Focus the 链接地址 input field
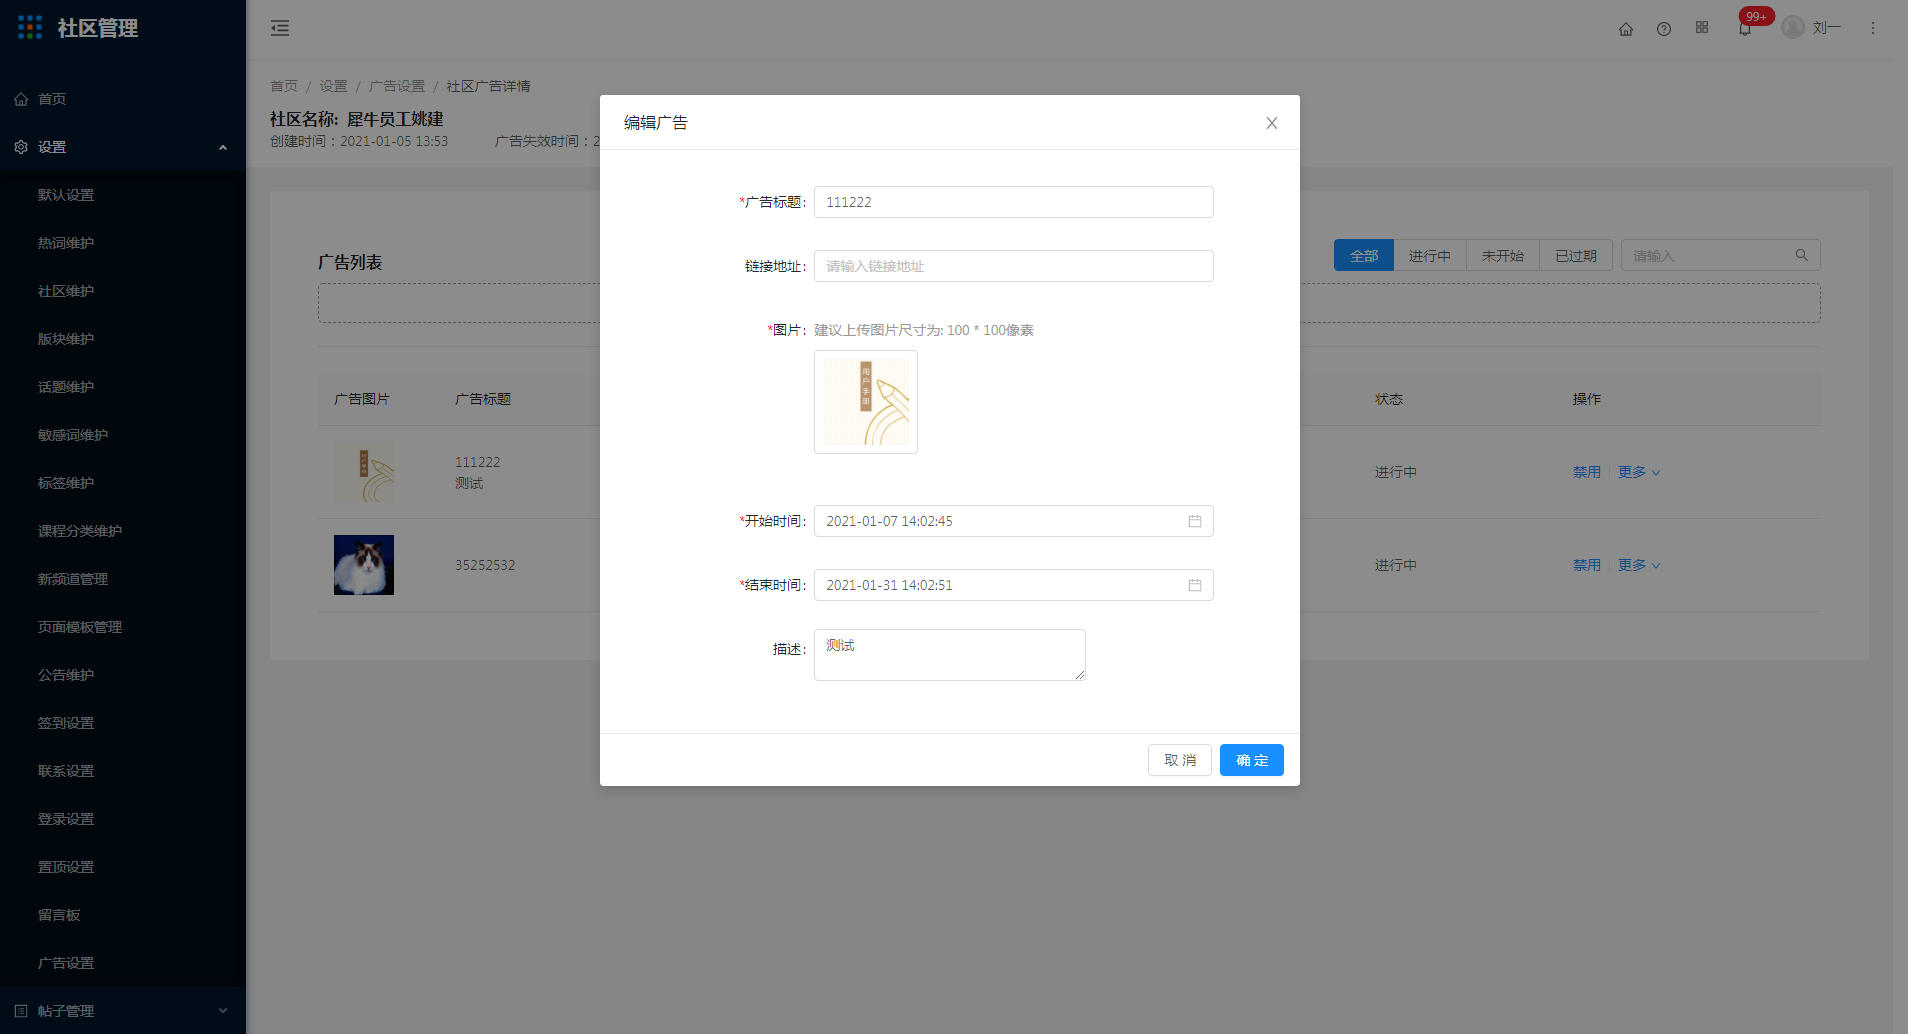The width and height of the screenshot is (1908, 1034). (1014, 266)
